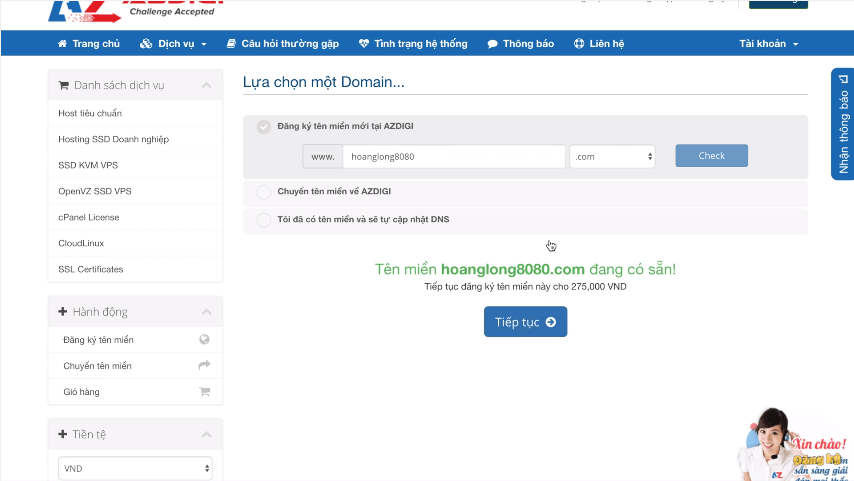Click the domain name input field
This screenshot has height=481, width=854.
[454, 156]
